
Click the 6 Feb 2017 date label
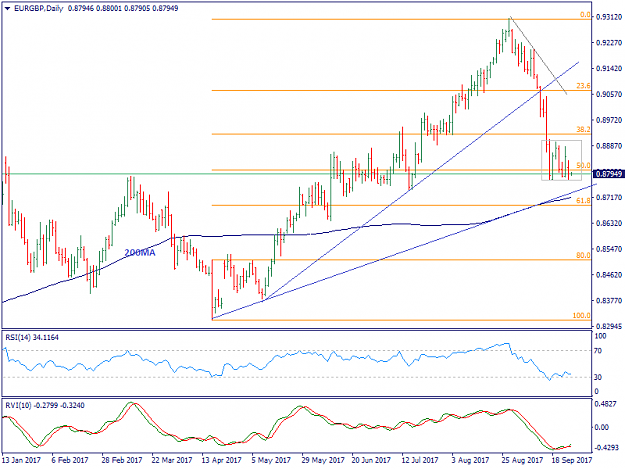point(70,460)
